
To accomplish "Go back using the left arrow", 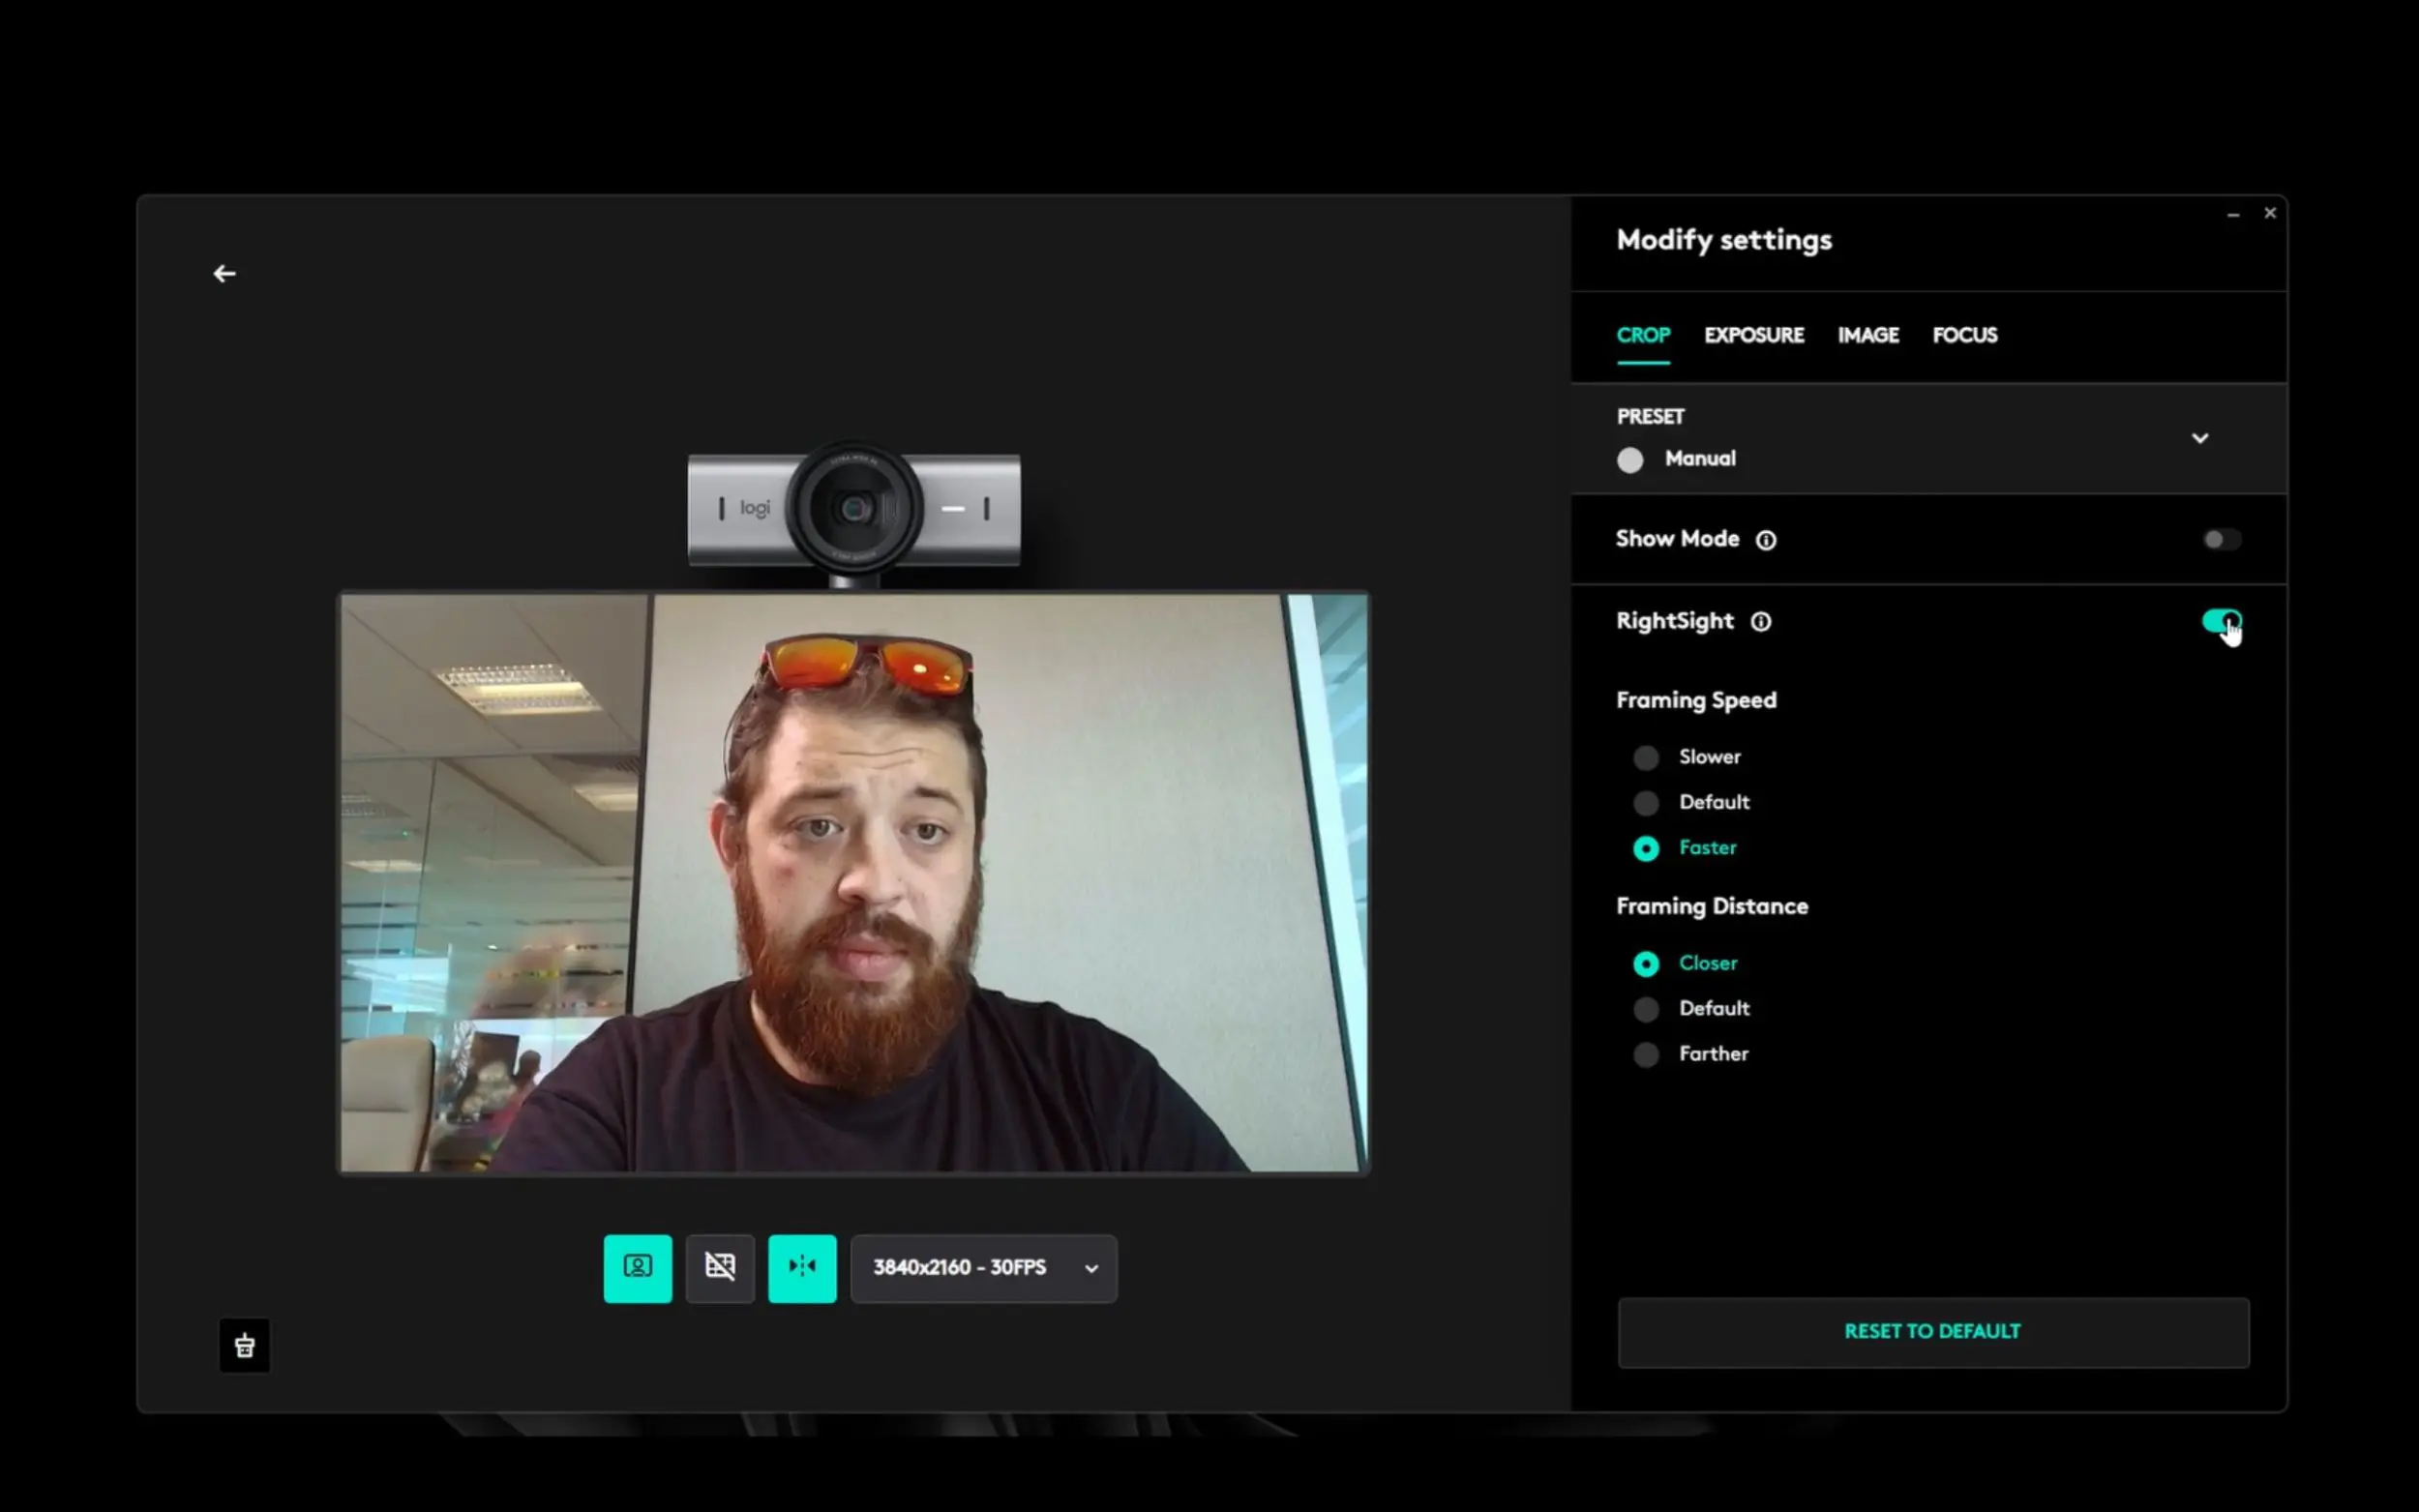I will click(x=224, y=273).
